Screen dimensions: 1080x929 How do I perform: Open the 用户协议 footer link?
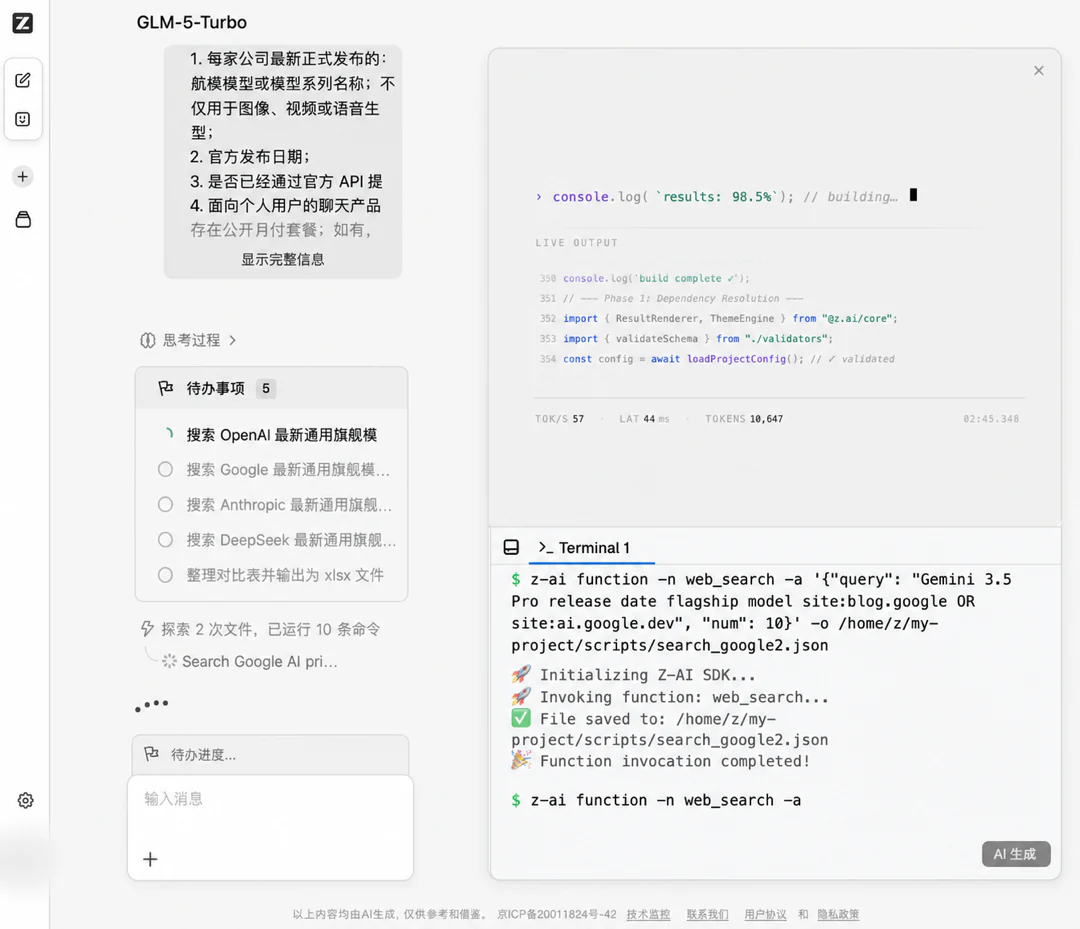pos(765,914)
